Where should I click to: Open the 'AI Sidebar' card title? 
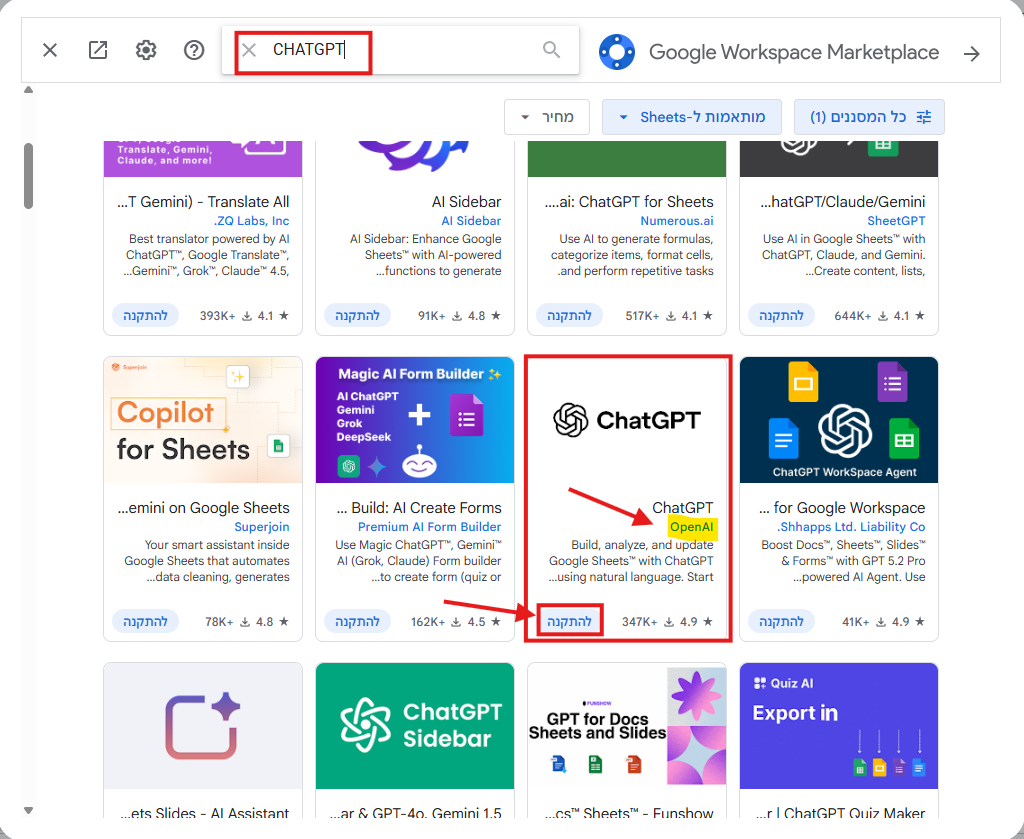[466, 202]
